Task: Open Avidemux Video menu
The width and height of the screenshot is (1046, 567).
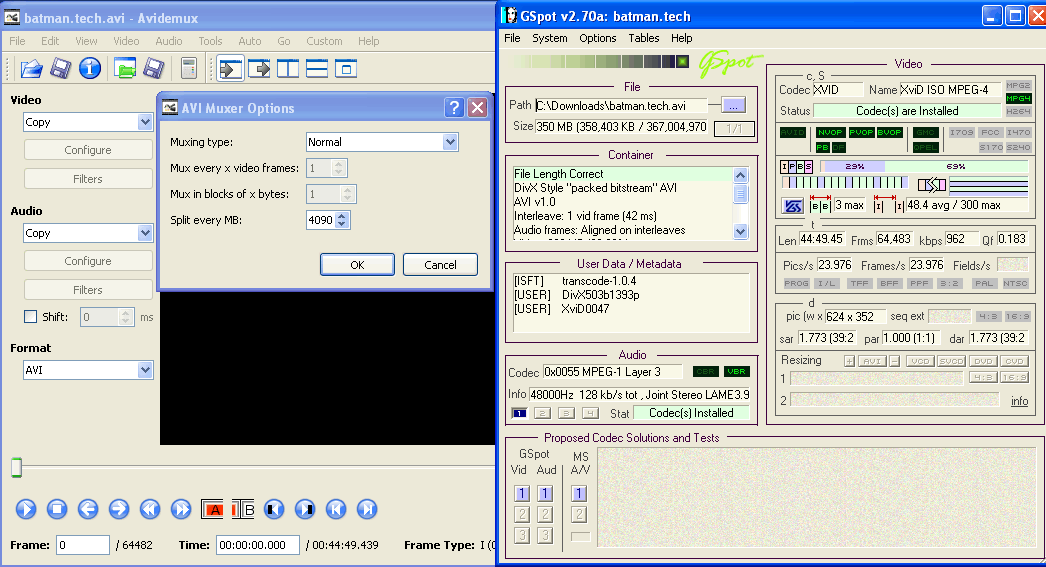Action: (x=126, y=41)
